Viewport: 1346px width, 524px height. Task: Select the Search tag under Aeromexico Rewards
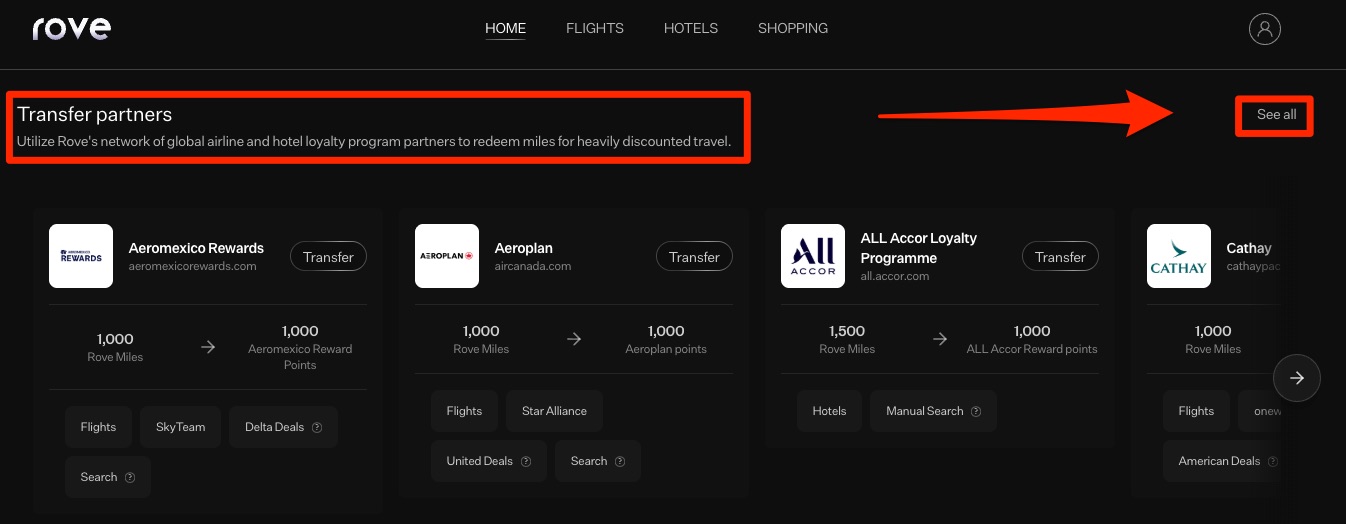pos(107,477)
